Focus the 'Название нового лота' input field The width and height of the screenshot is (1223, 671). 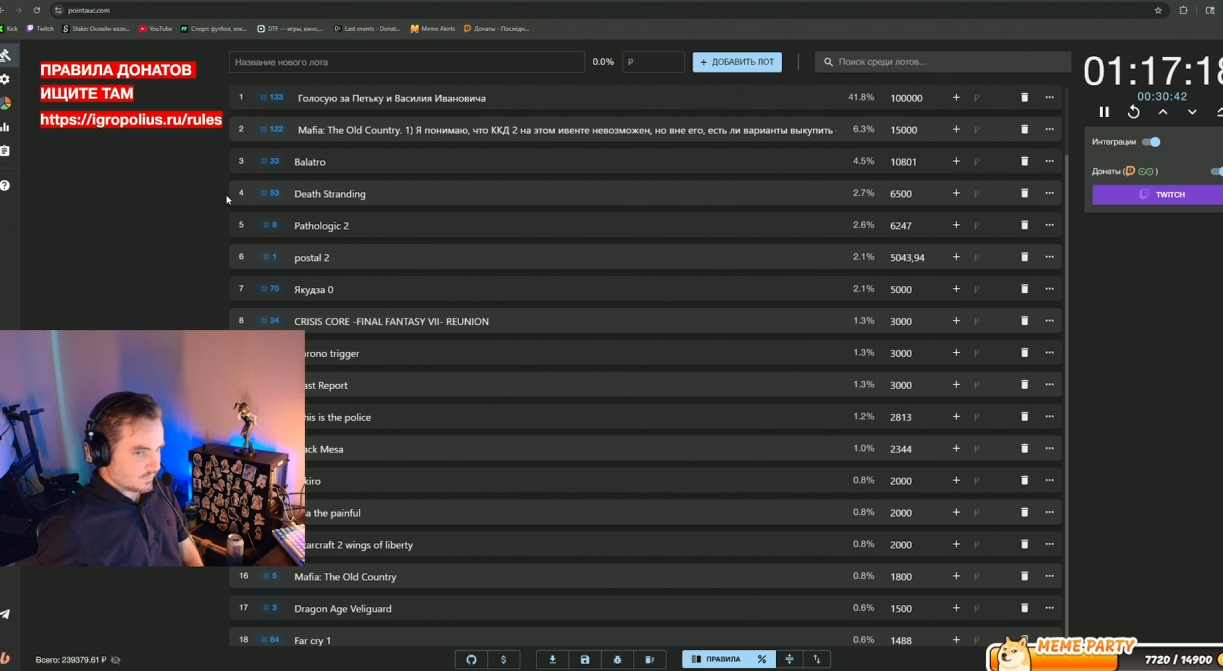point(406,62)
